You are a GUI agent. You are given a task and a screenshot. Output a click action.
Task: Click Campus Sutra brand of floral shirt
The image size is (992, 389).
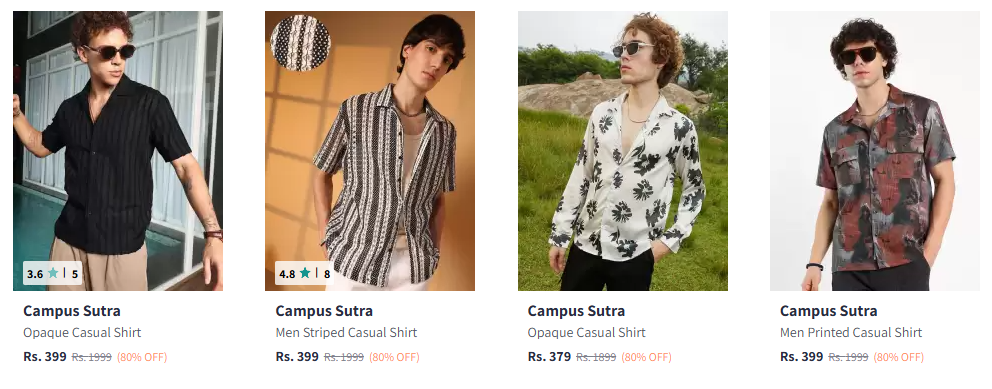coord(576,311)
